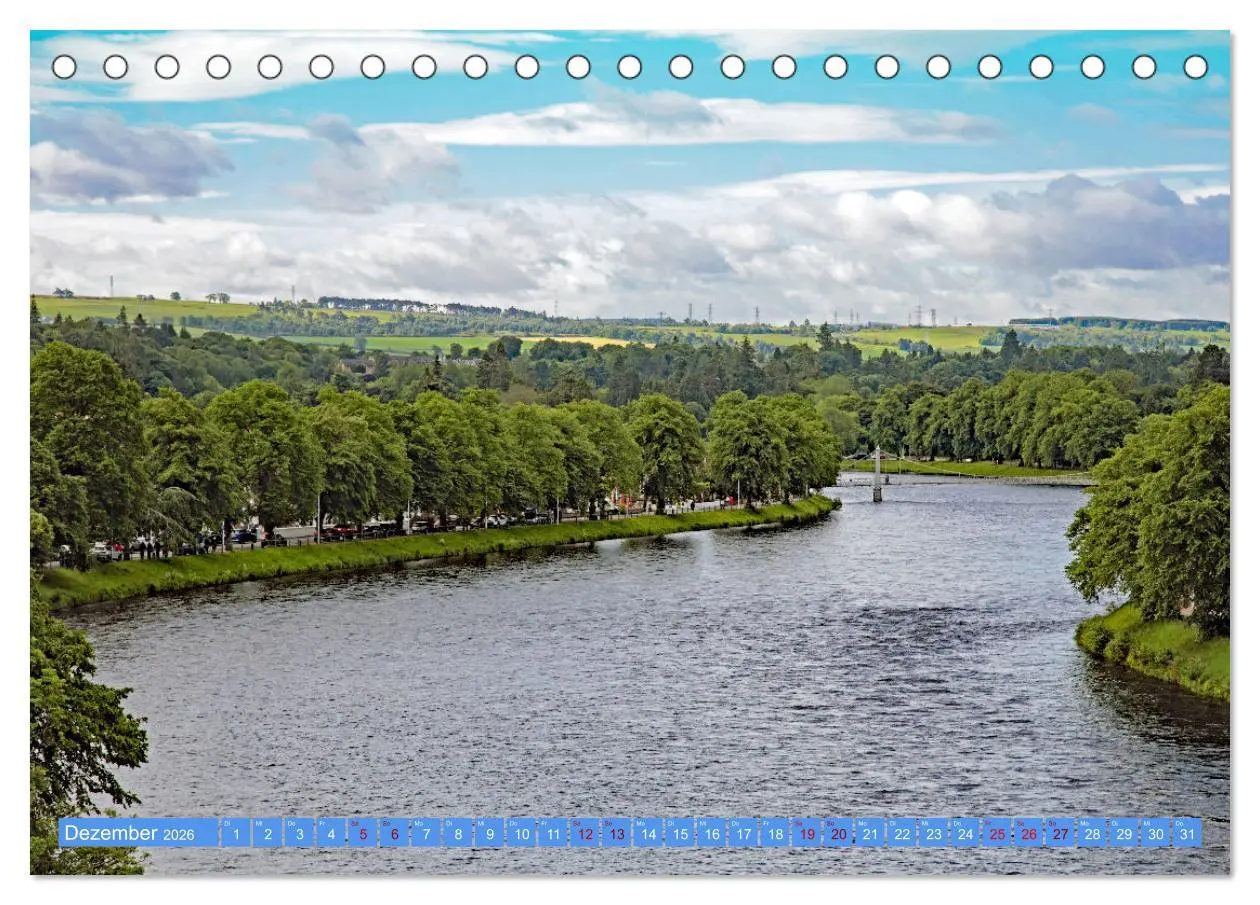Pick the highlighted day 27 cell
Screen dimensions: 1260x905
pyautogui.click(x=1062, y=833)
